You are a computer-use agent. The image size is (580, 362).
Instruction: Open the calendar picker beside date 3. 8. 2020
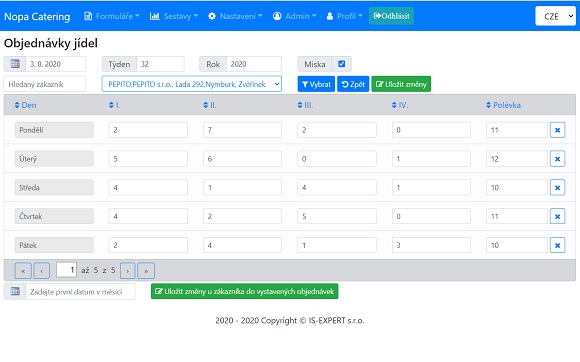[15, 64]
